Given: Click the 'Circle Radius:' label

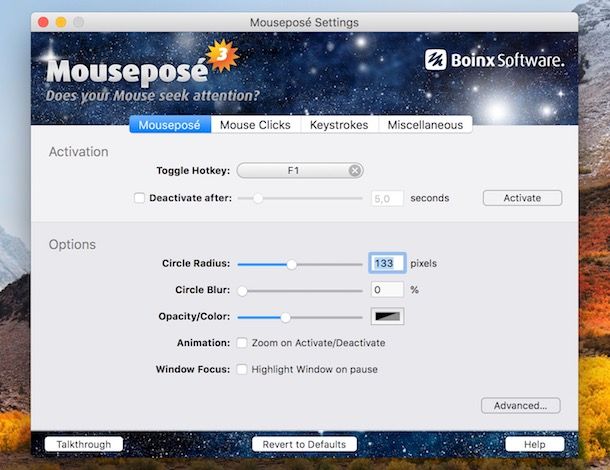Looking at the screenshot, I should pyautogui.click(x=196, y=263).
